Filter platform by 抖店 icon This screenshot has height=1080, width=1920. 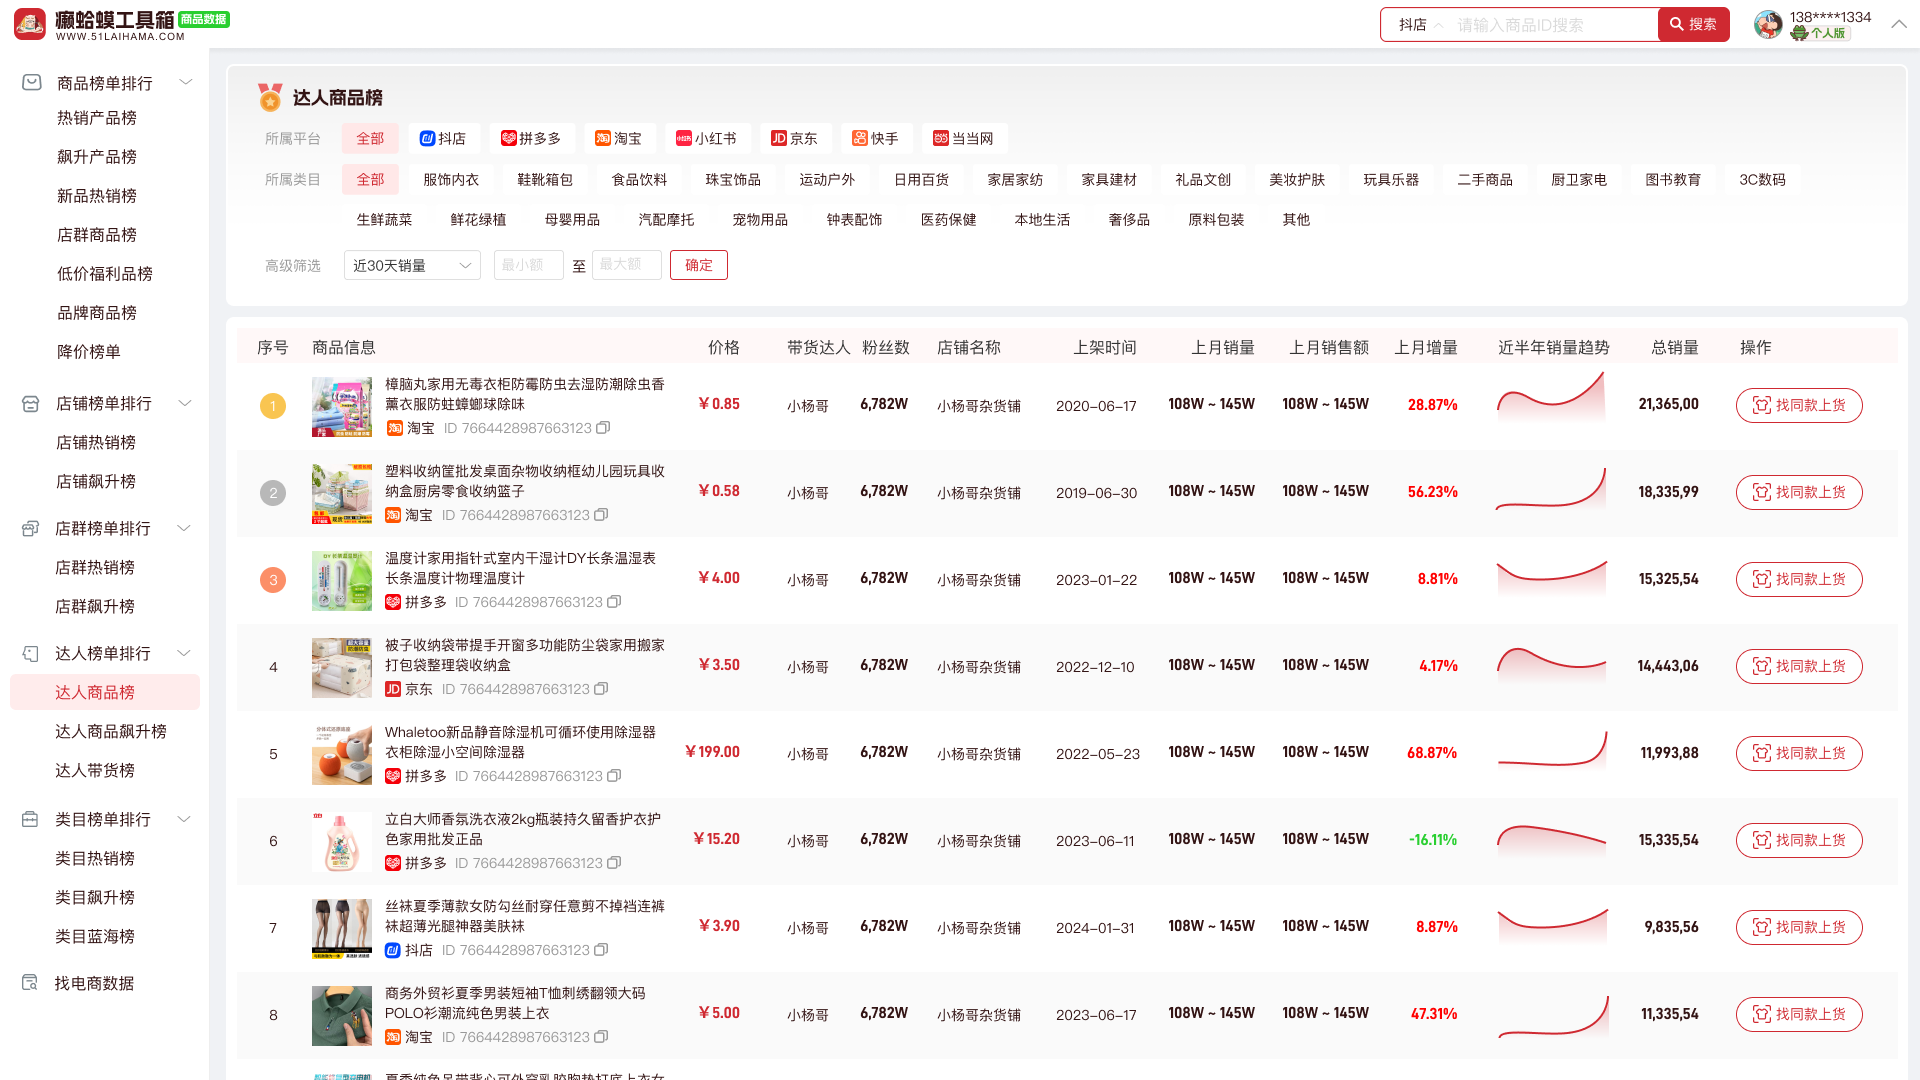click(x=427, y=139)
